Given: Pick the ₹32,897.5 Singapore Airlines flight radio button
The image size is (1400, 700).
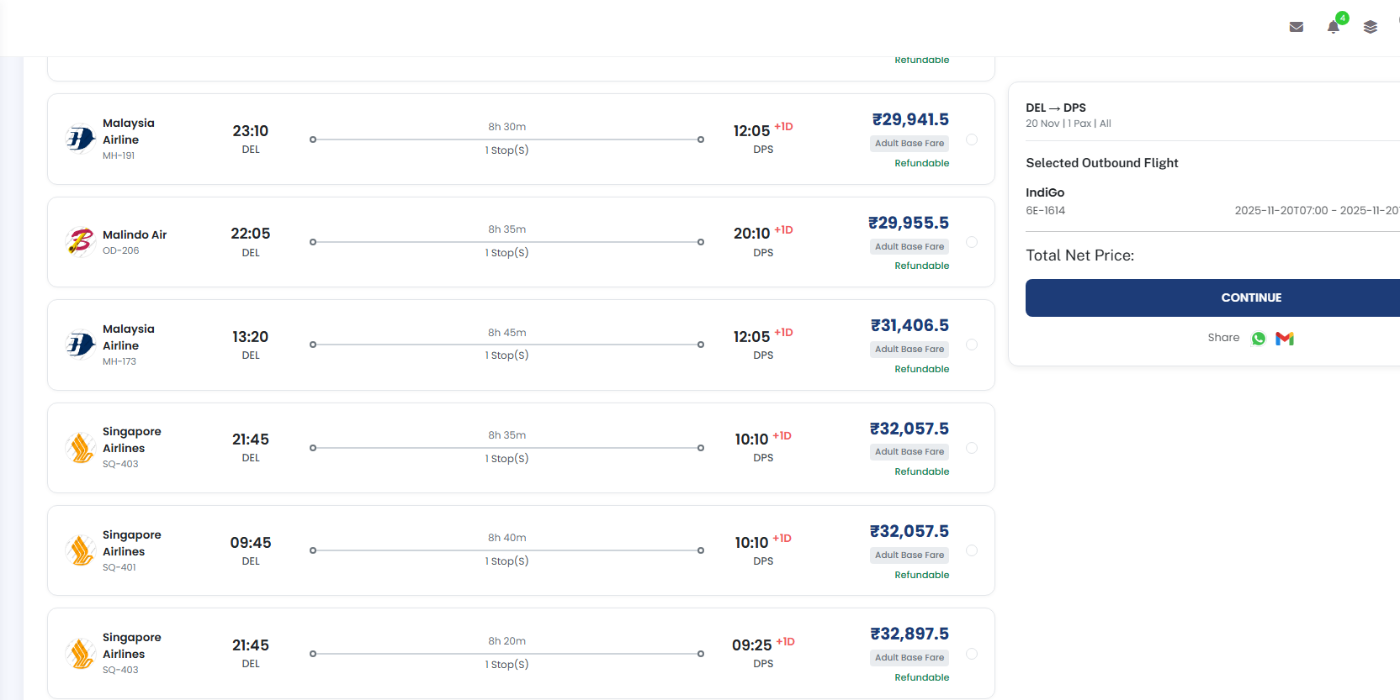Looking at the screenshot, I should point(972,654).
